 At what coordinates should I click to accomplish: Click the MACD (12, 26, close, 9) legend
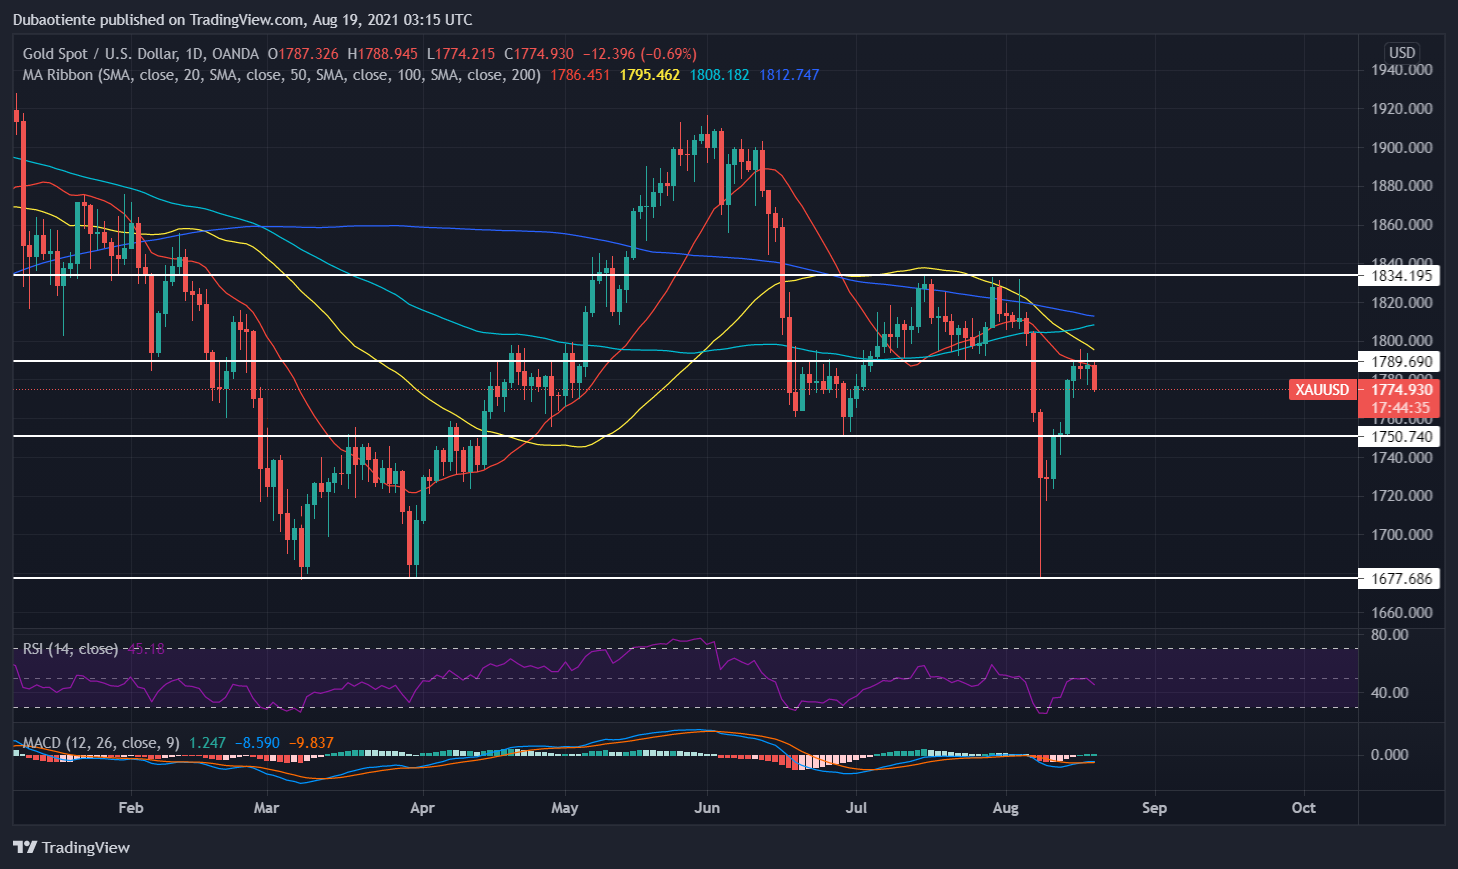click(x=101, y=743)
